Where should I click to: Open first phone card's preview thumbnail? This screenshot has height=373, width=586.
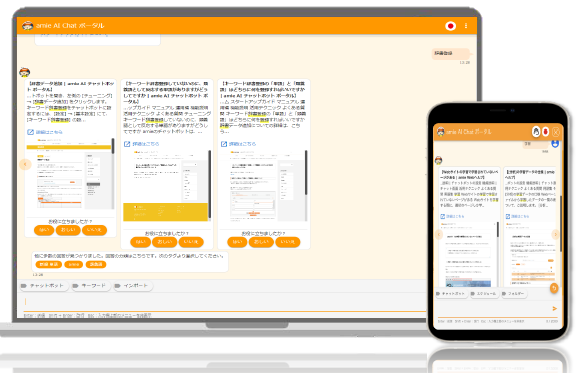468,254
